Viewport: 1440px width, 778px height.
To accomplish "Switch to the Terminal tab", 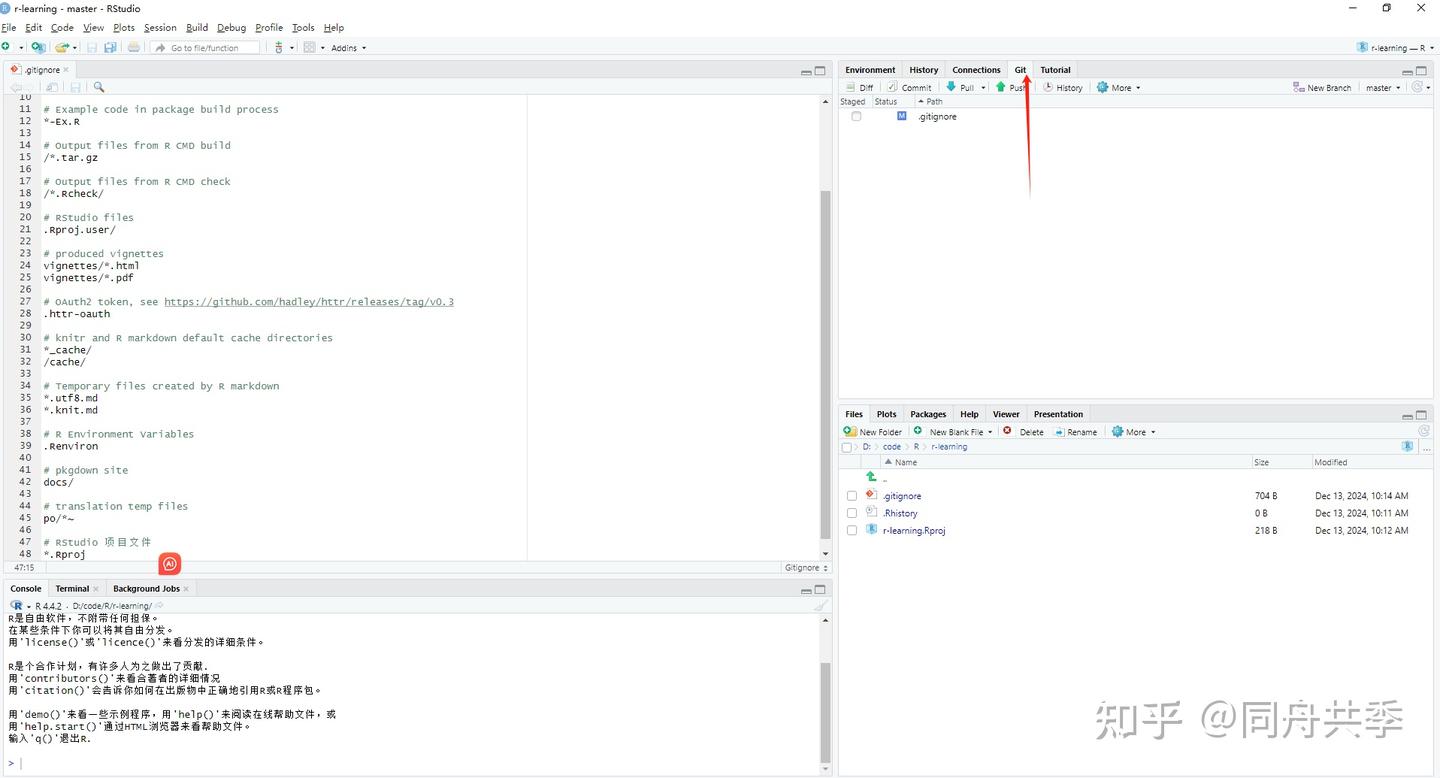I will pyautogui.click(x=71, y=588).
